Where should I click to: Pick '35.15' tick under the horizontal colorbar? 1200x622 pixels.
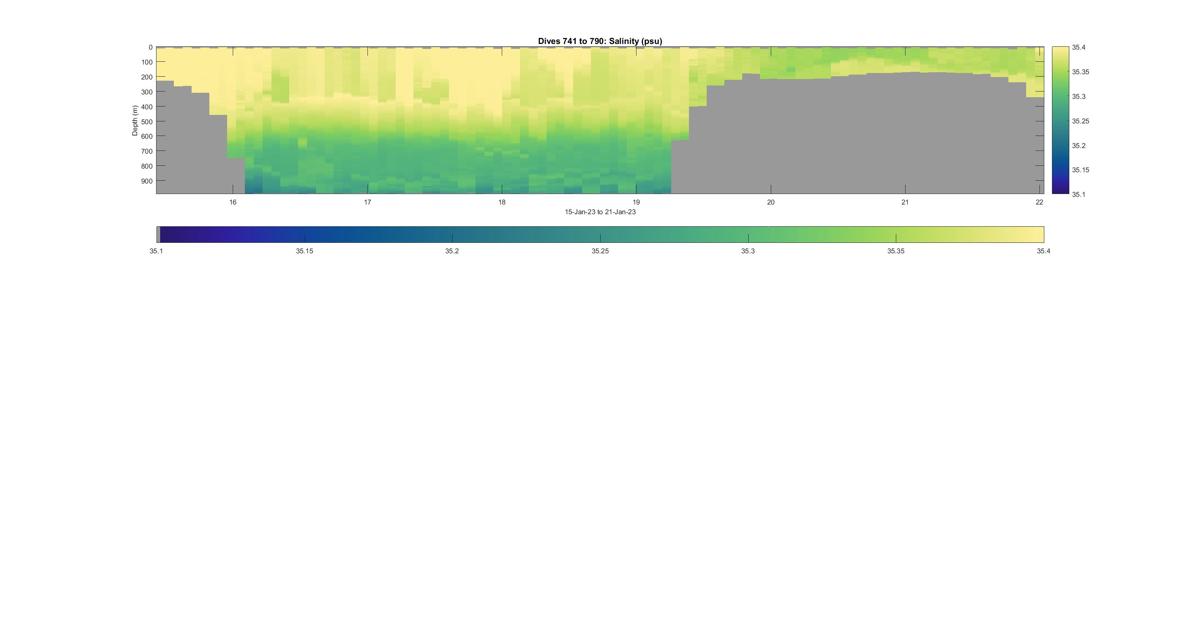pyautogui.click(x=304, y=251)
